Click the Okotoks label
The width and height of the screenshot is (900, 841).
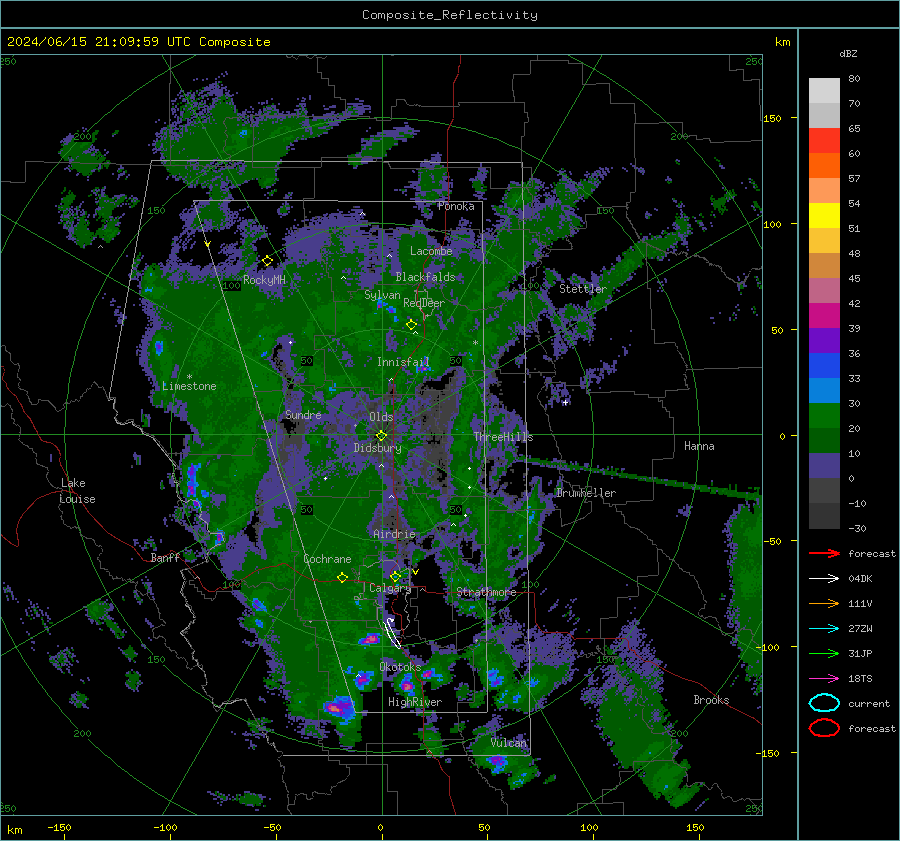[400, 667]
